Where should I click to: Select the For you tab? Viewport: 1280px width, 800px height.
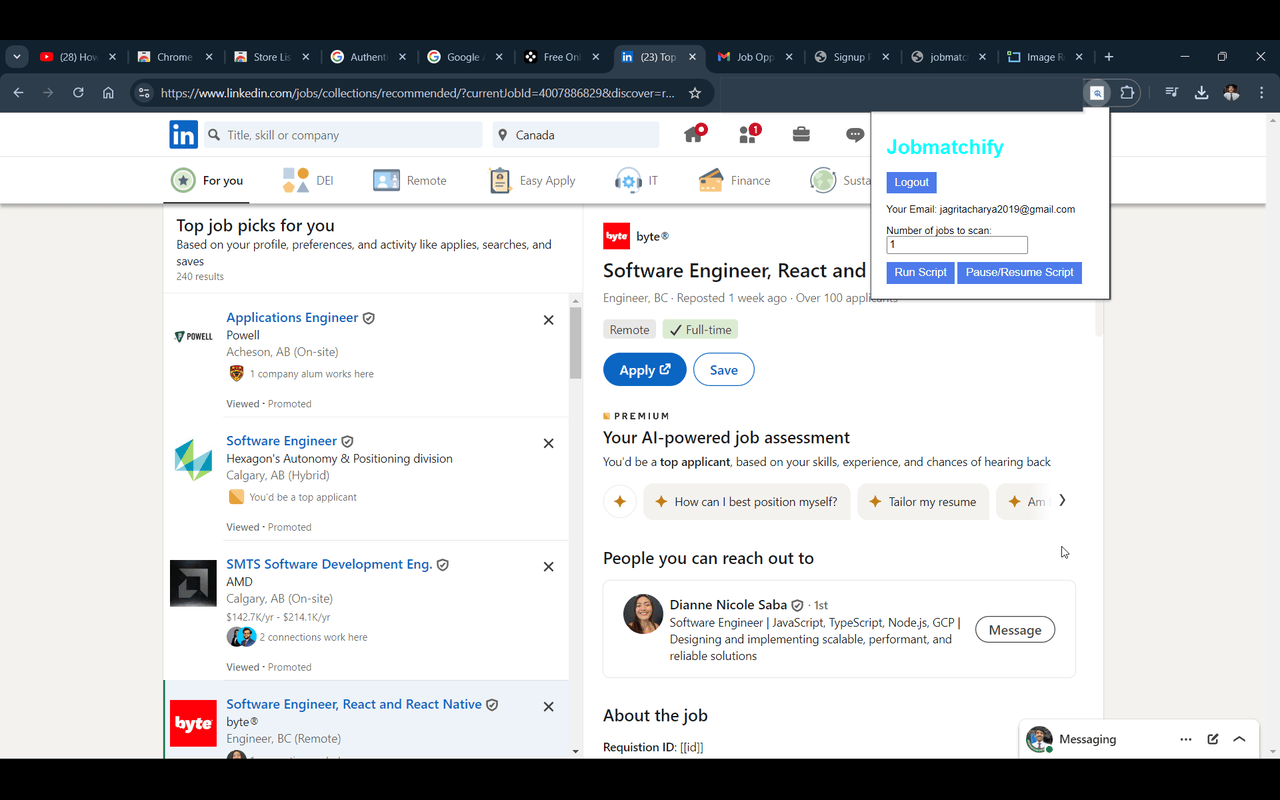point(207,181)
